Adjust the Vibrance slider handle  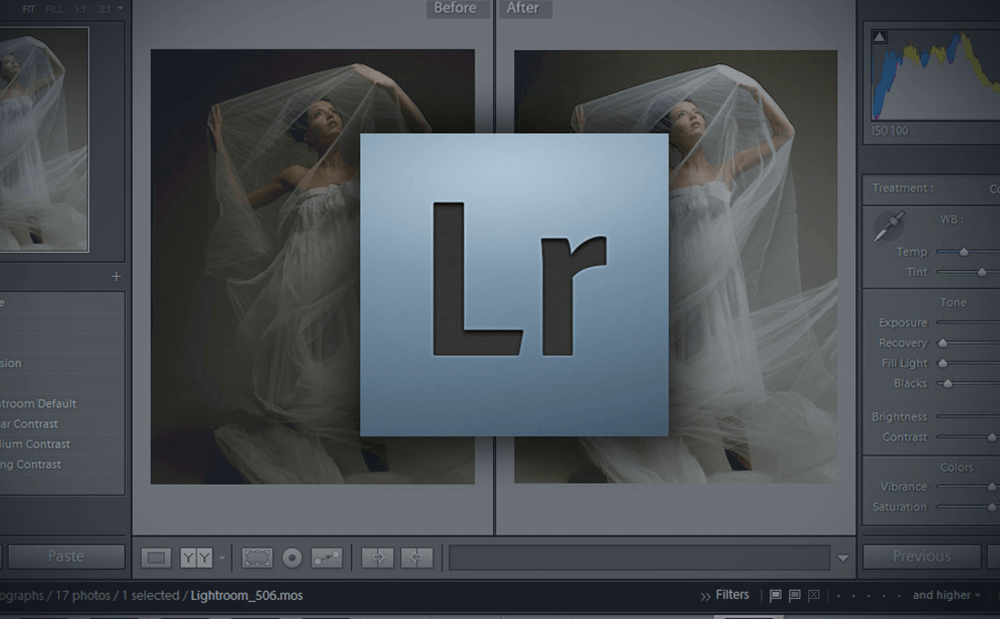992,487
